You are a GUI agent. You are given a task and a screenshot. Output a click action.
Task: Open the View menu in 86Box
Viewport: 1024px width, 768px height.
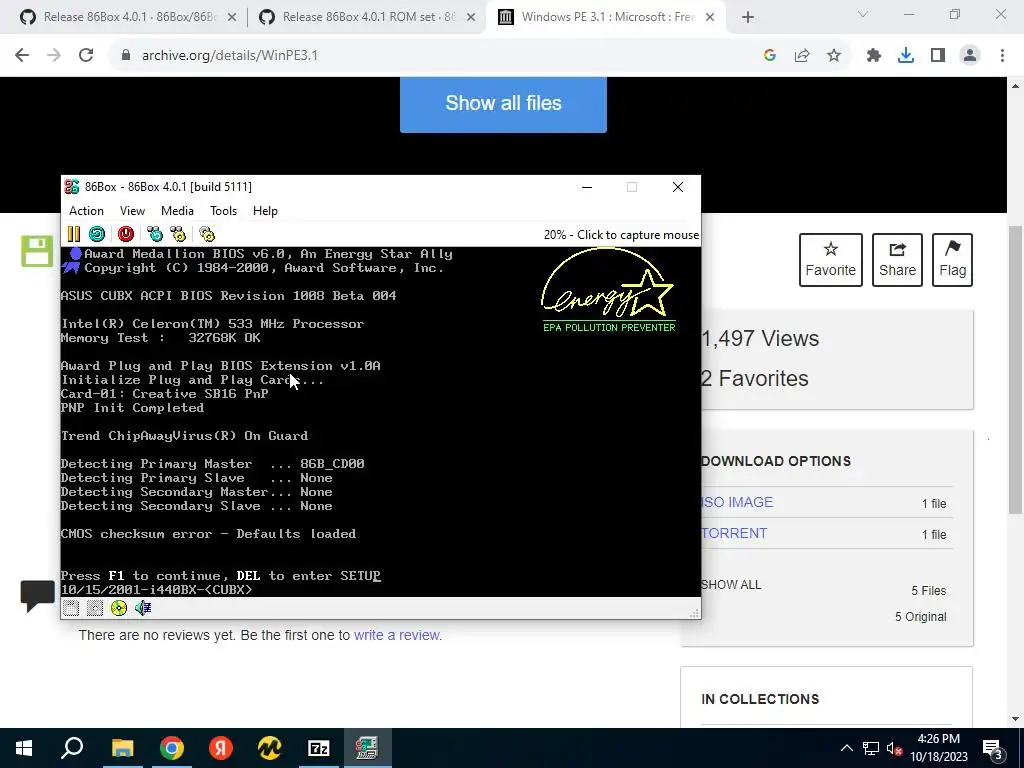click(132, 211)
